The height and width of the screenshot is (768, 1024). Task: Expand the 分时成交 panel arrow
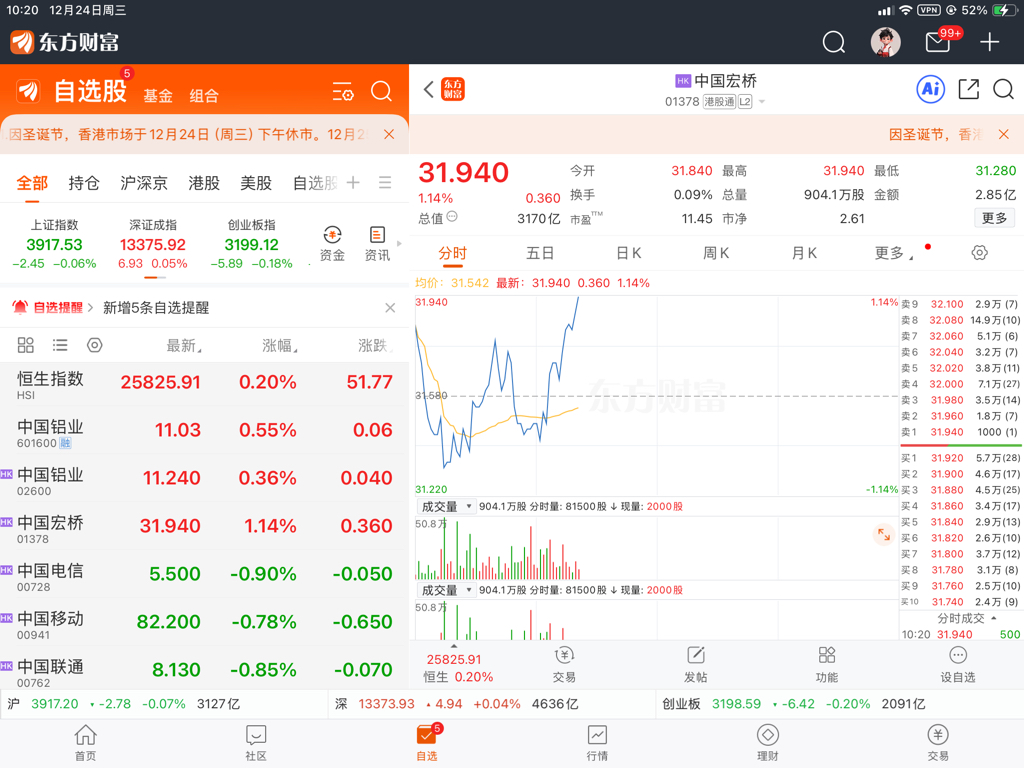(x=994, y=618)
